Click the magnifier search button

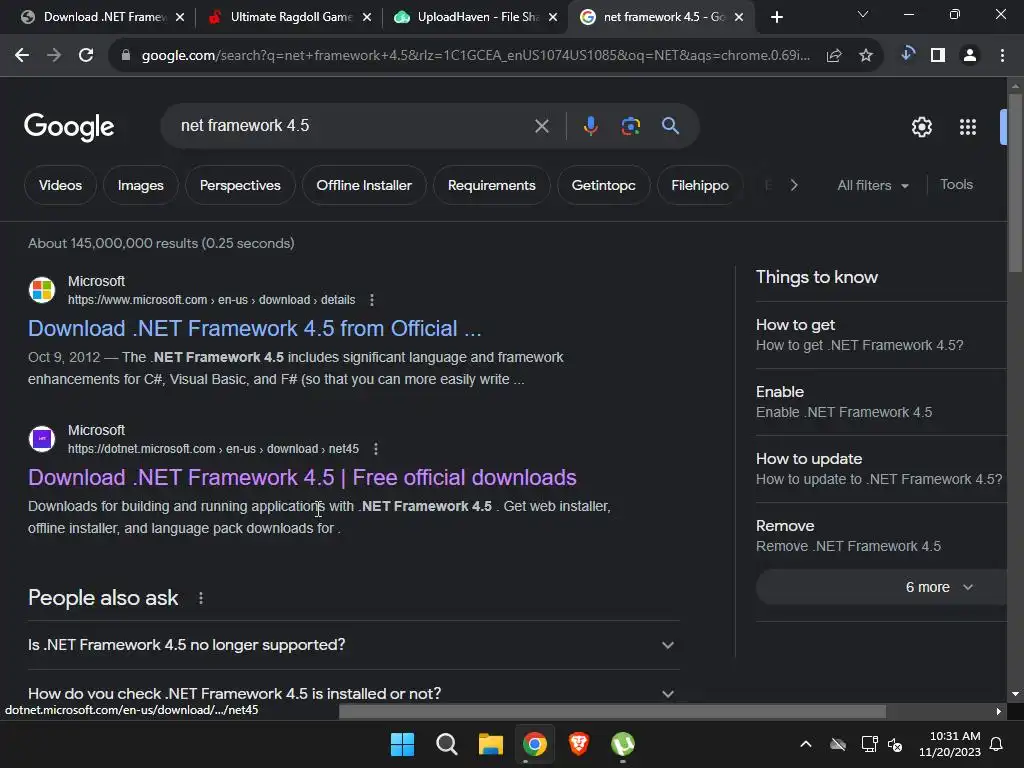tap(670, 125)
